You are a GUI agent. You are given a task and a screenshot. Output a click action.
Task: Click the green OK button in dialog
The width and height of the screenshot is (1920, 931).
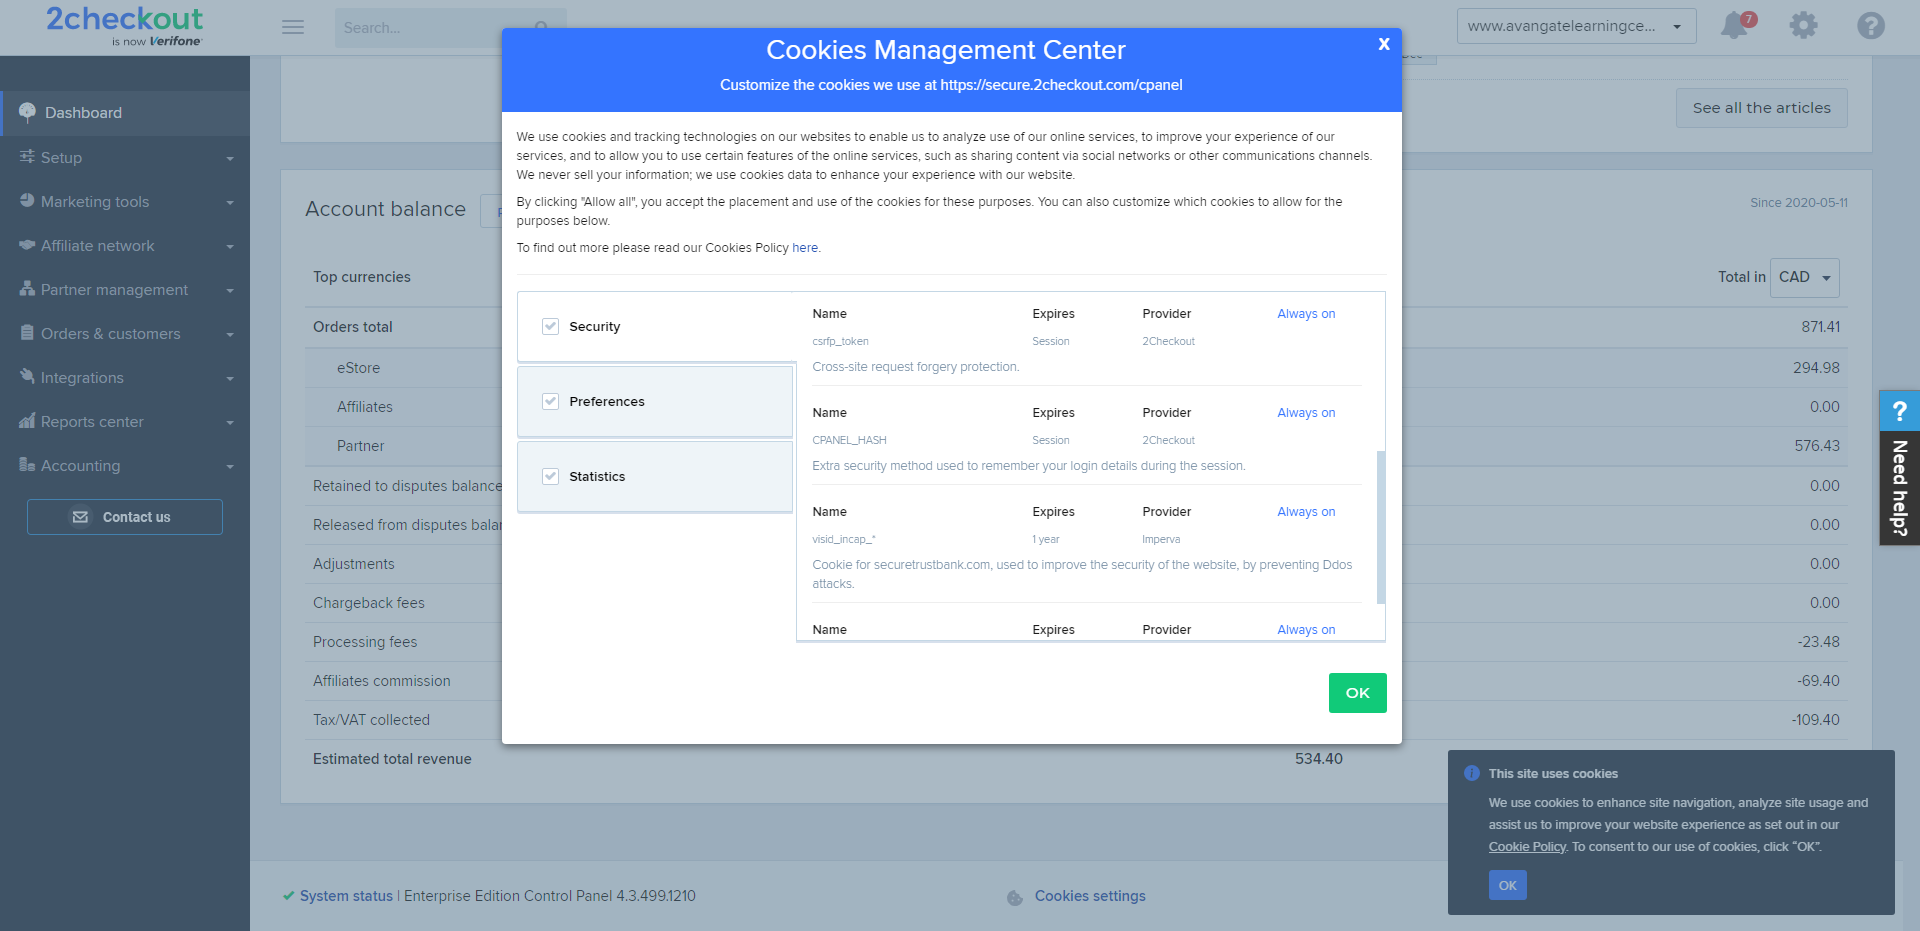[1357, 693]
